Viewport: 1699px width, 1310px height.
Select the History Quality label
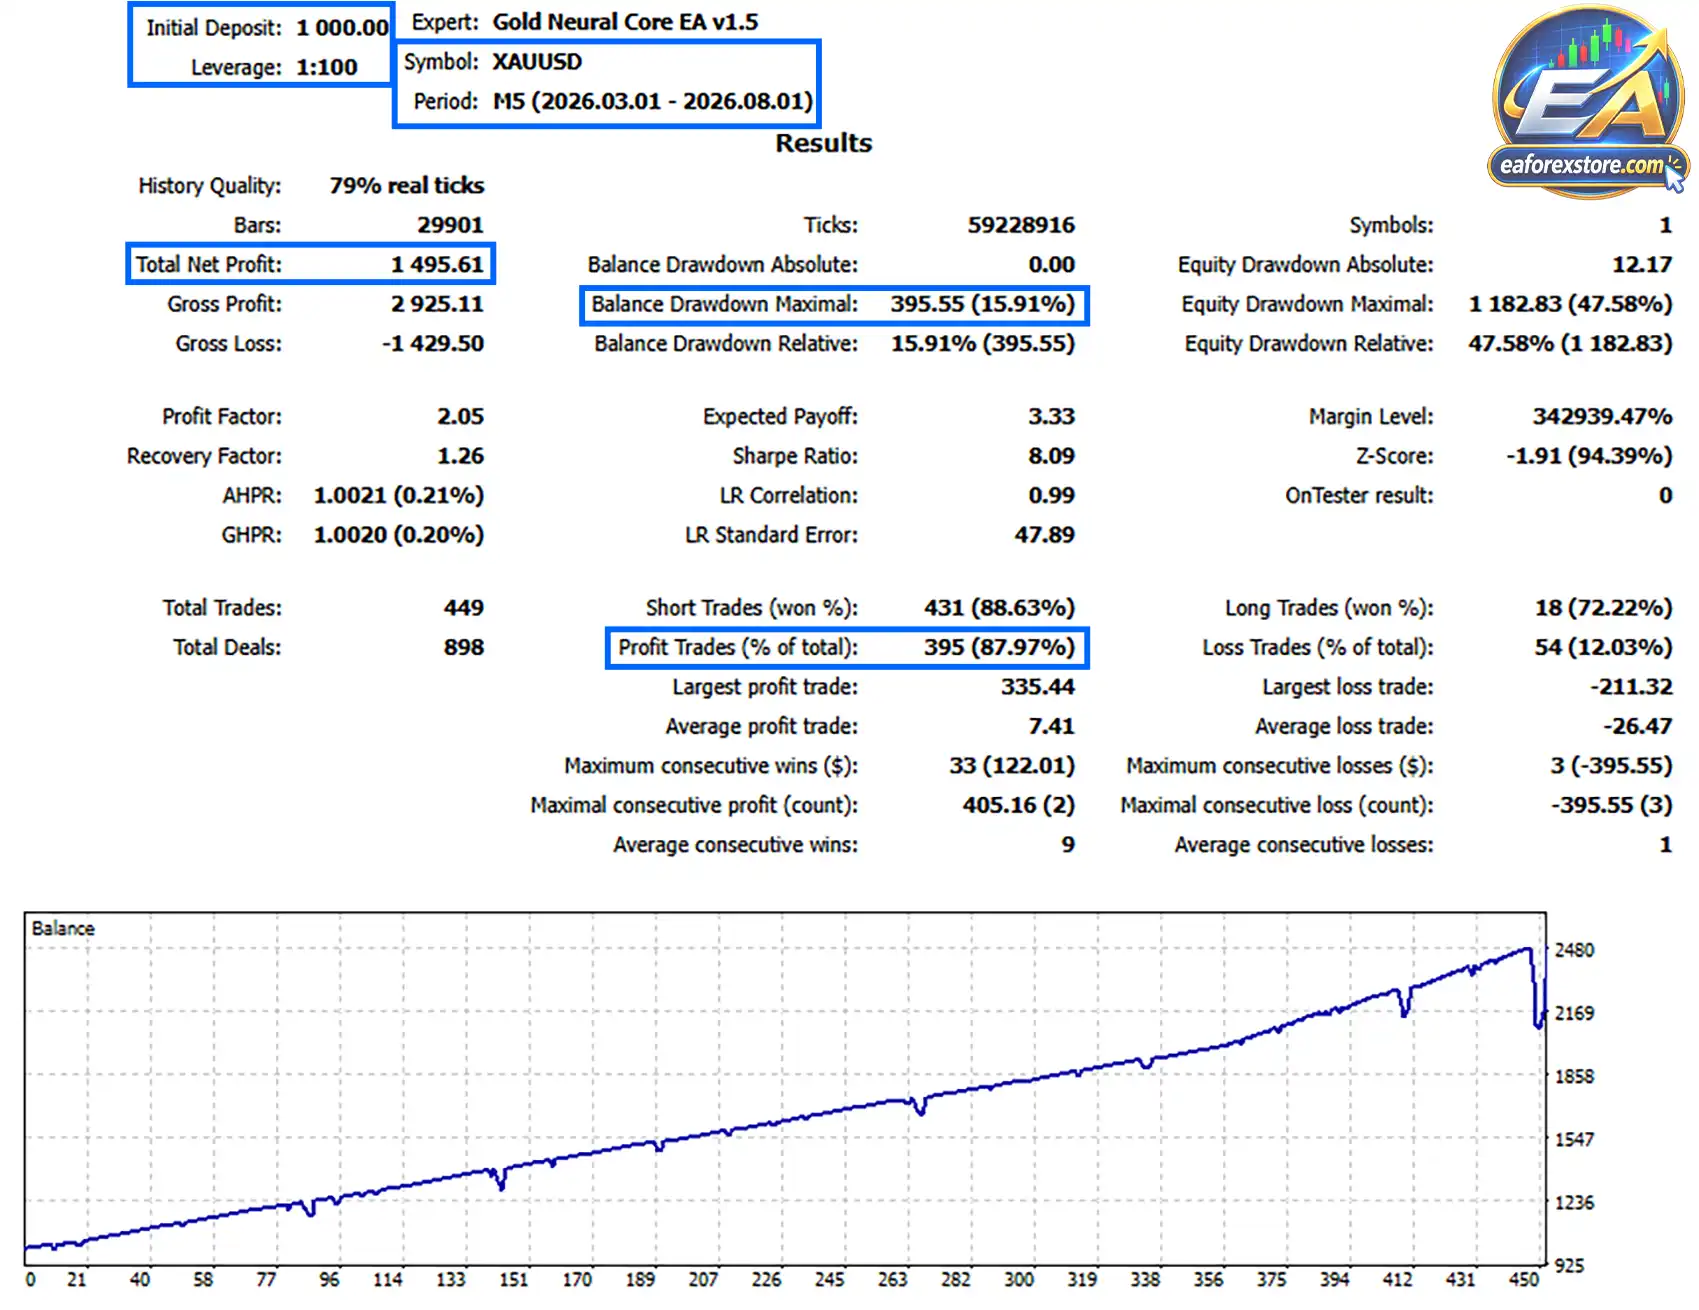coord(210,186)
